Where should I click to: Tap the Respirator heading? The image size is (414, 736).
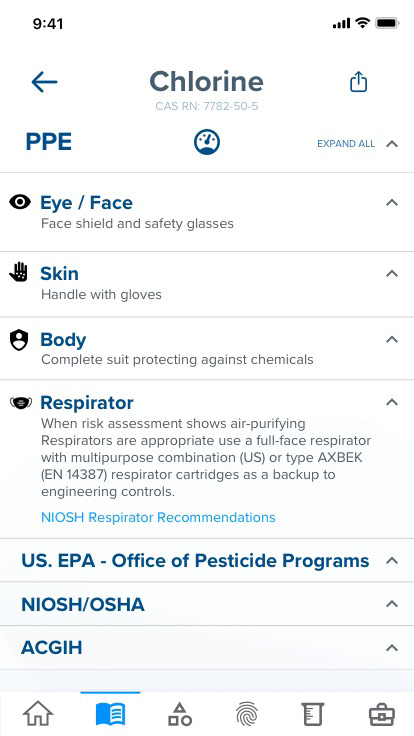(x=87, y=402)
